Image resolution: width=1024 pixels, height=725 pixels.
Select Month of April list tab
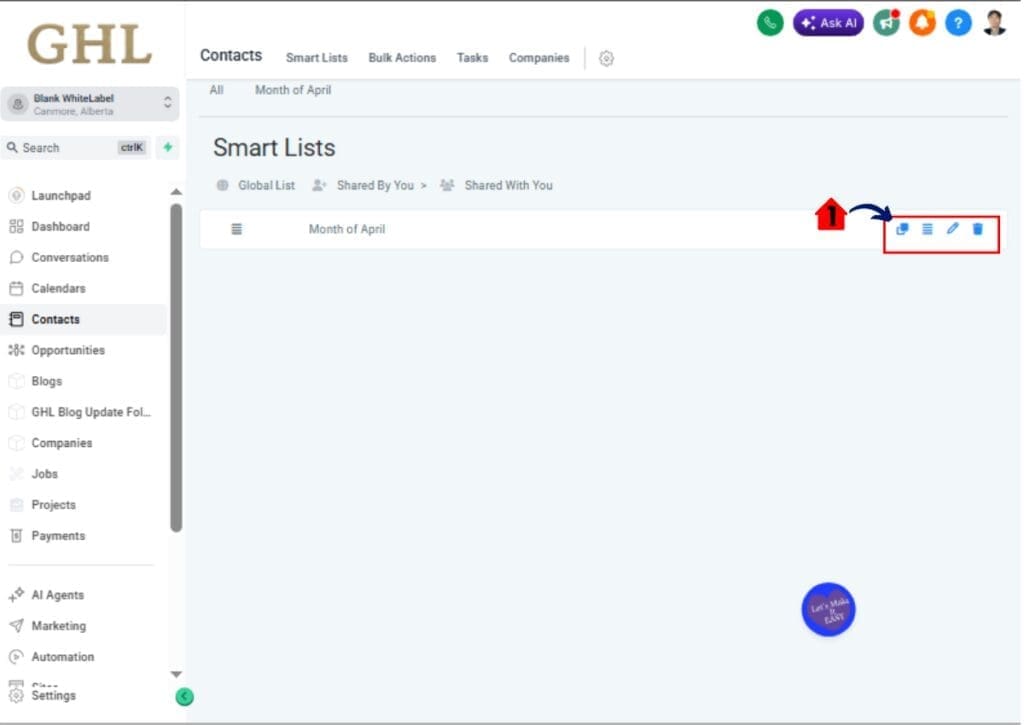pos(293,90)
